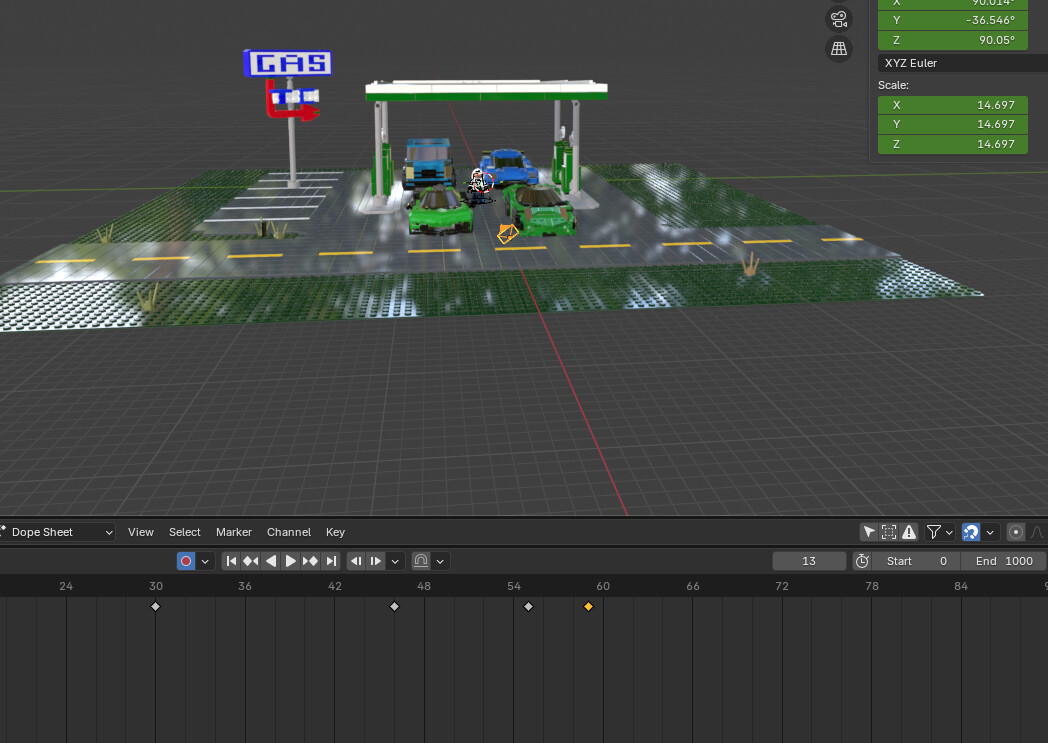This screenshot has width=1048, height=743.
Task: Open snapping options dropdown in dope sheet
Action: coord(990,533)
